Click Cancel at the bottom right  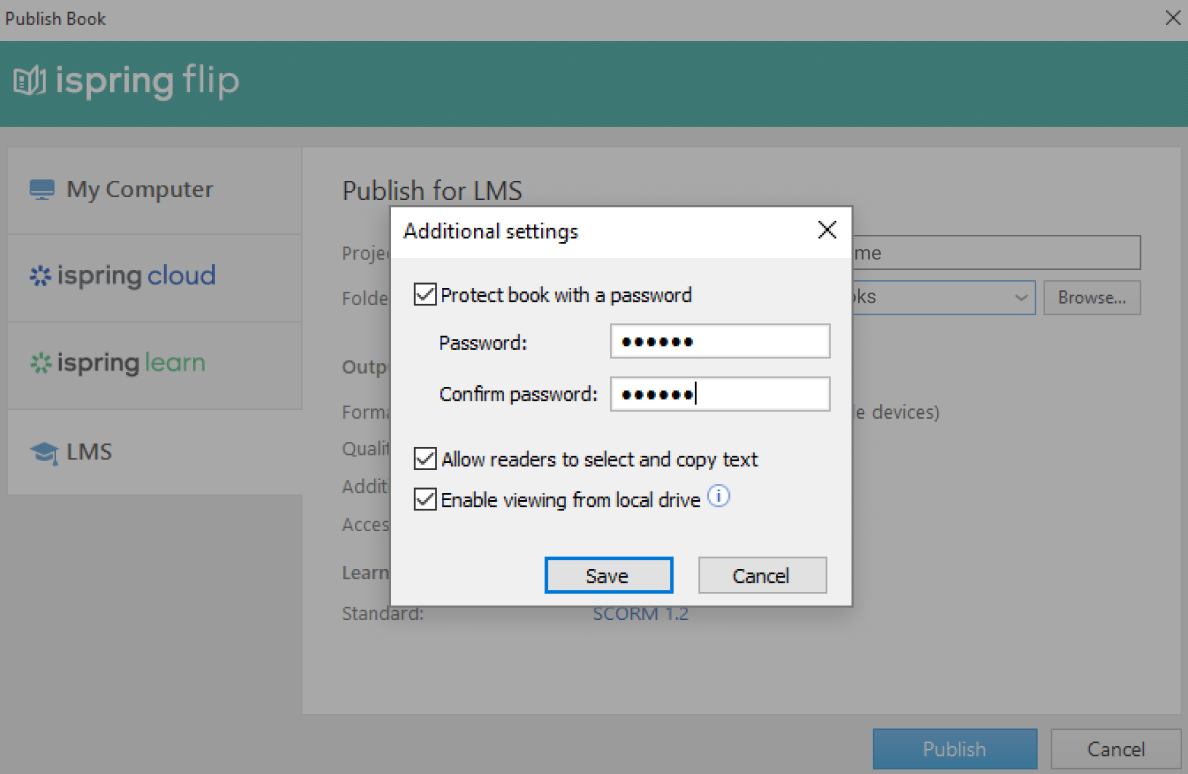(x=1115, y=748)
